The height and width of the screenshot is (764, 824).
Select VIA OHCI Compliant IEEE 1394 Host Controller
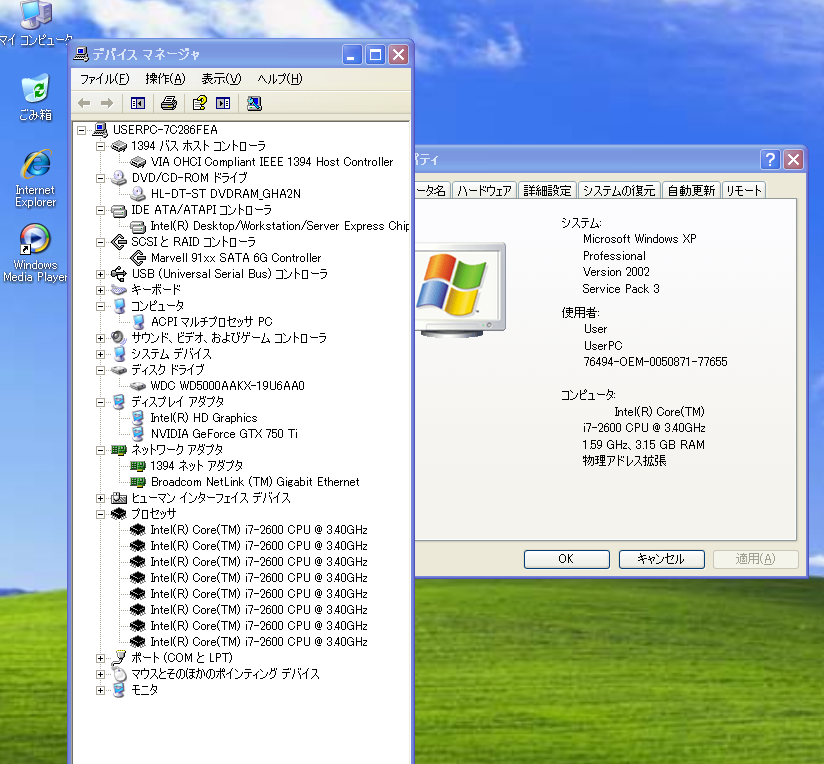(x=272, y=162)
